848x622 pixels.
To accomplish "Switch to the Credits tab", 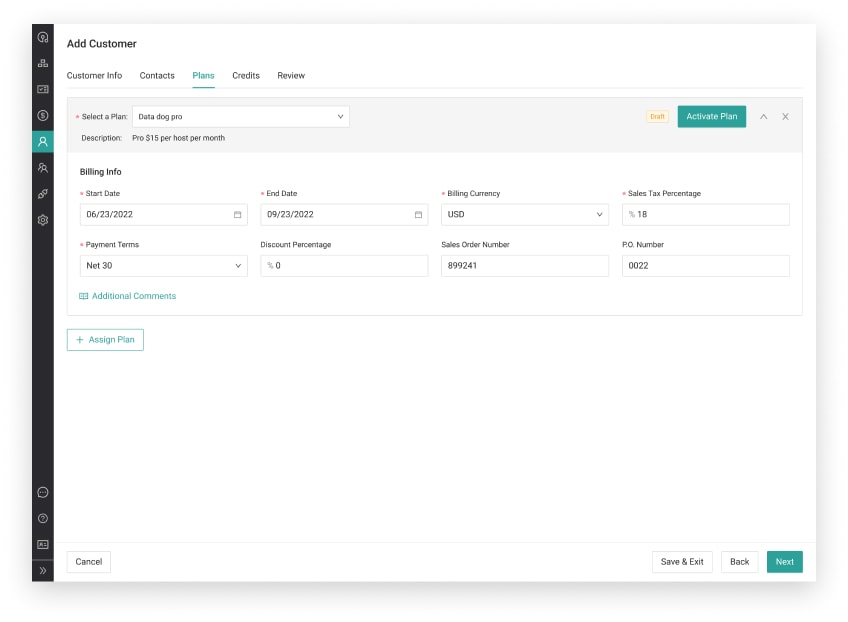I will tap(246, 76).
